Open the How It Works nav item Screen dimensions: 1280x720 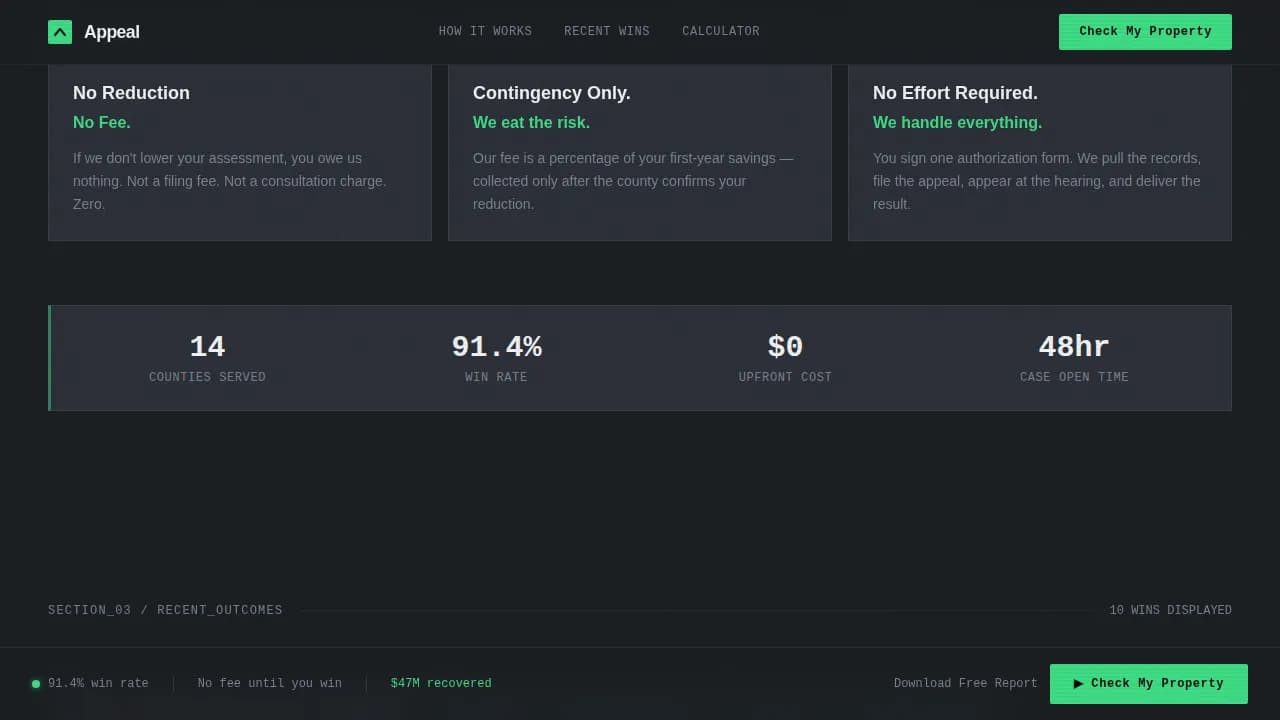(485, 31)
